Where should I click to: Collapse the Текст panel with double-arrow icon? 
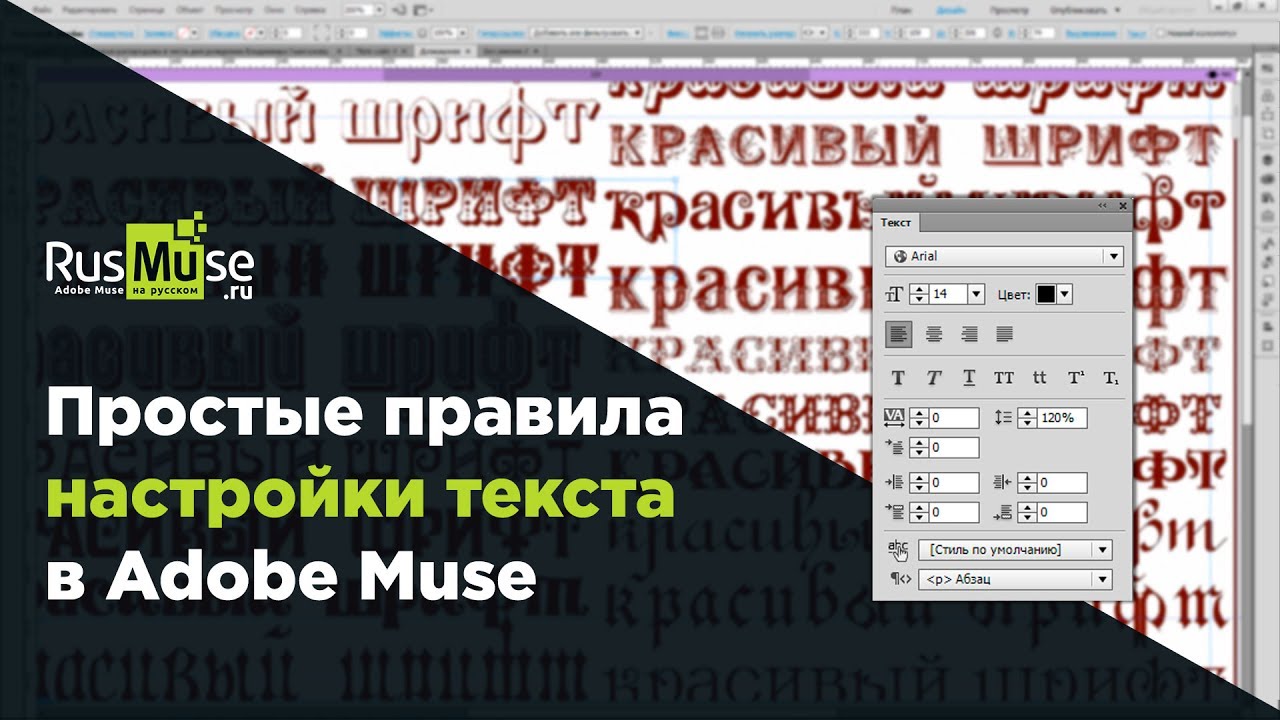pyautogui.click(x=1103, y=205)
